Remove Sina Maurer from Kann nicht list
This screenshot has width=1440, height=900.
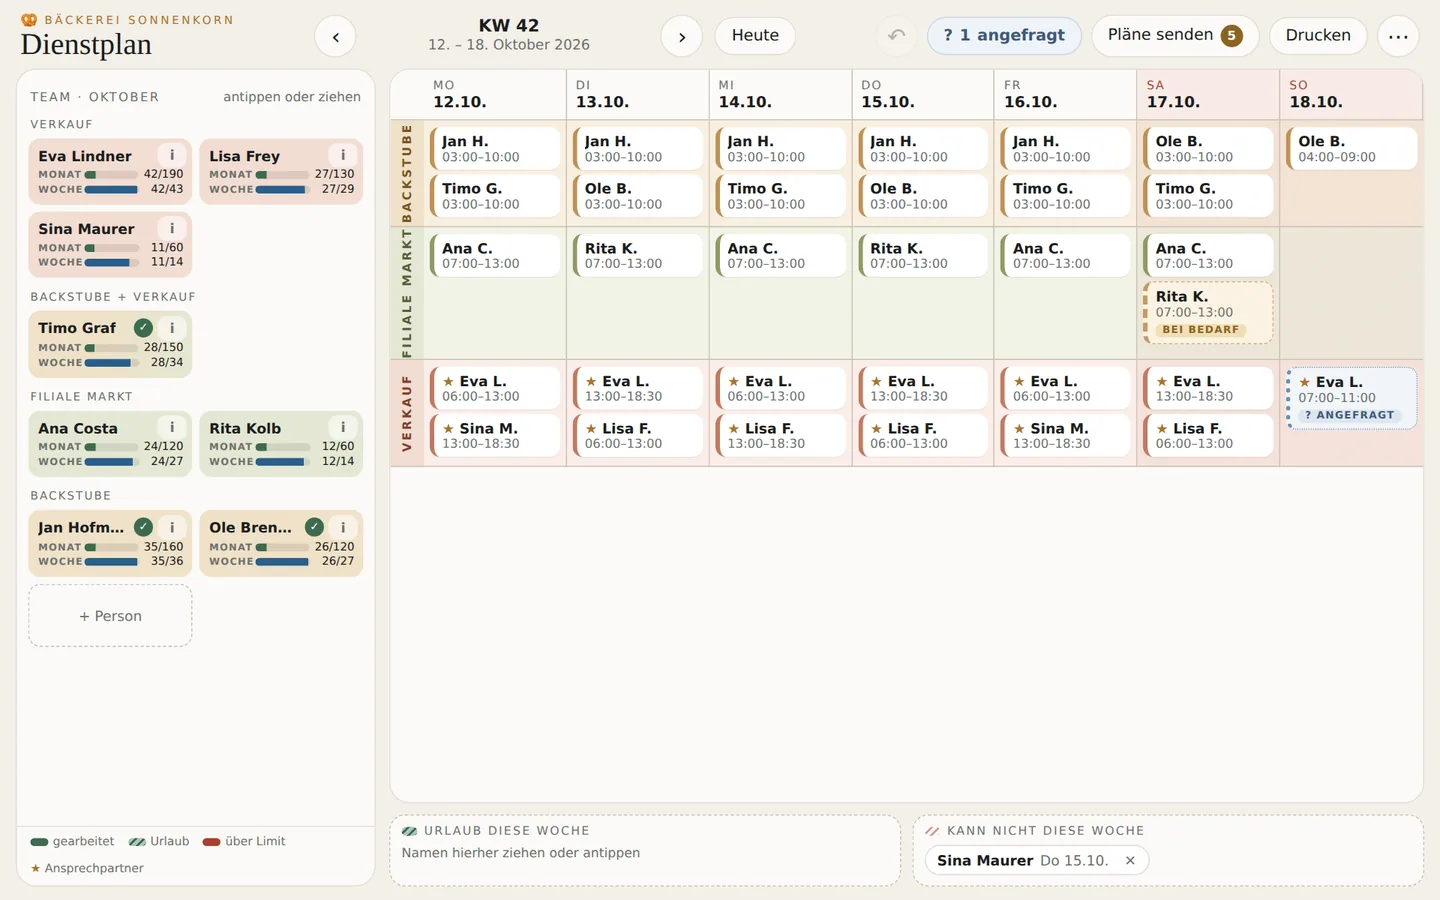click(x=1130, y=860)
